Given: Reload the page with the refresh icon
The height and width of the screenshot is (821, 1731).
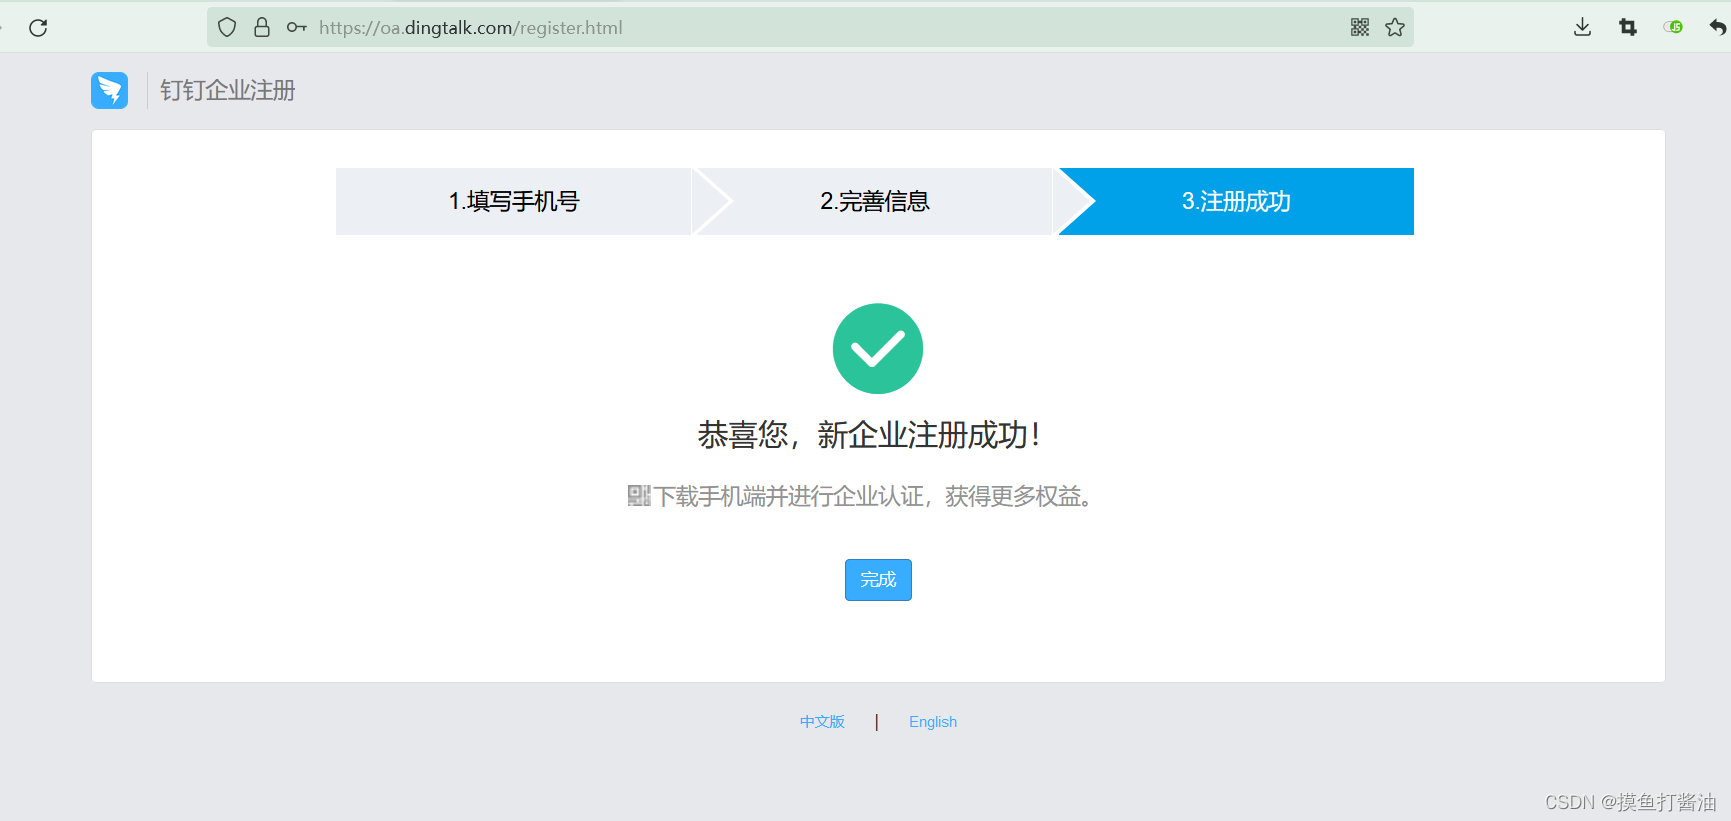Looking at the screenshot, I should [38, 28].
